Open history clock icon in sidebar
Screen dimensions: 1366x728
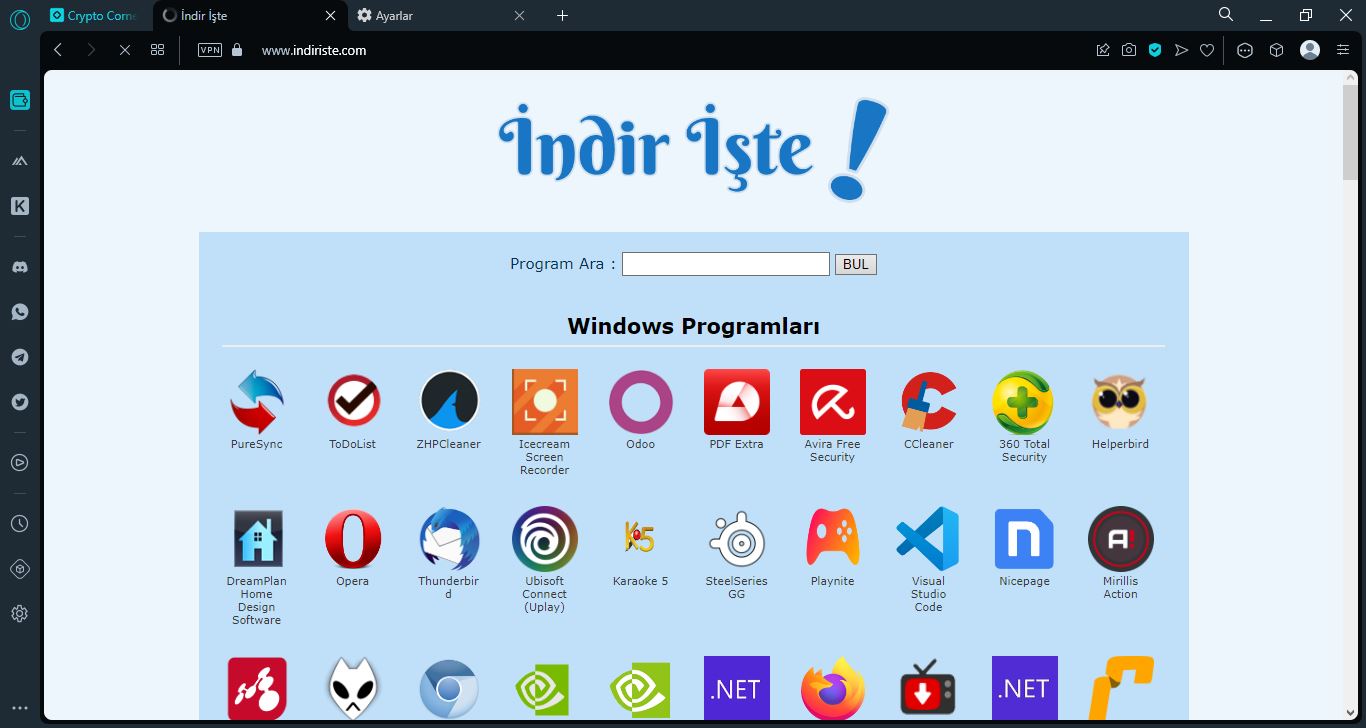[19, 523]
